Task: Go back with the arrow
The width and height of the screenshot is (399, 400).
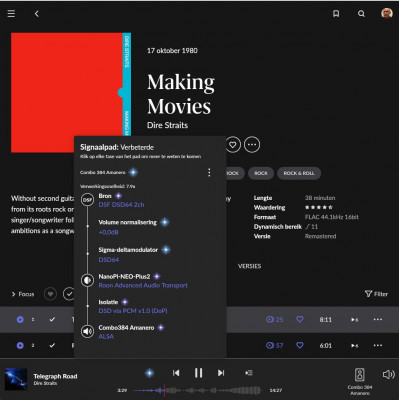Action: pyautogui.click(x=37, y=14)
